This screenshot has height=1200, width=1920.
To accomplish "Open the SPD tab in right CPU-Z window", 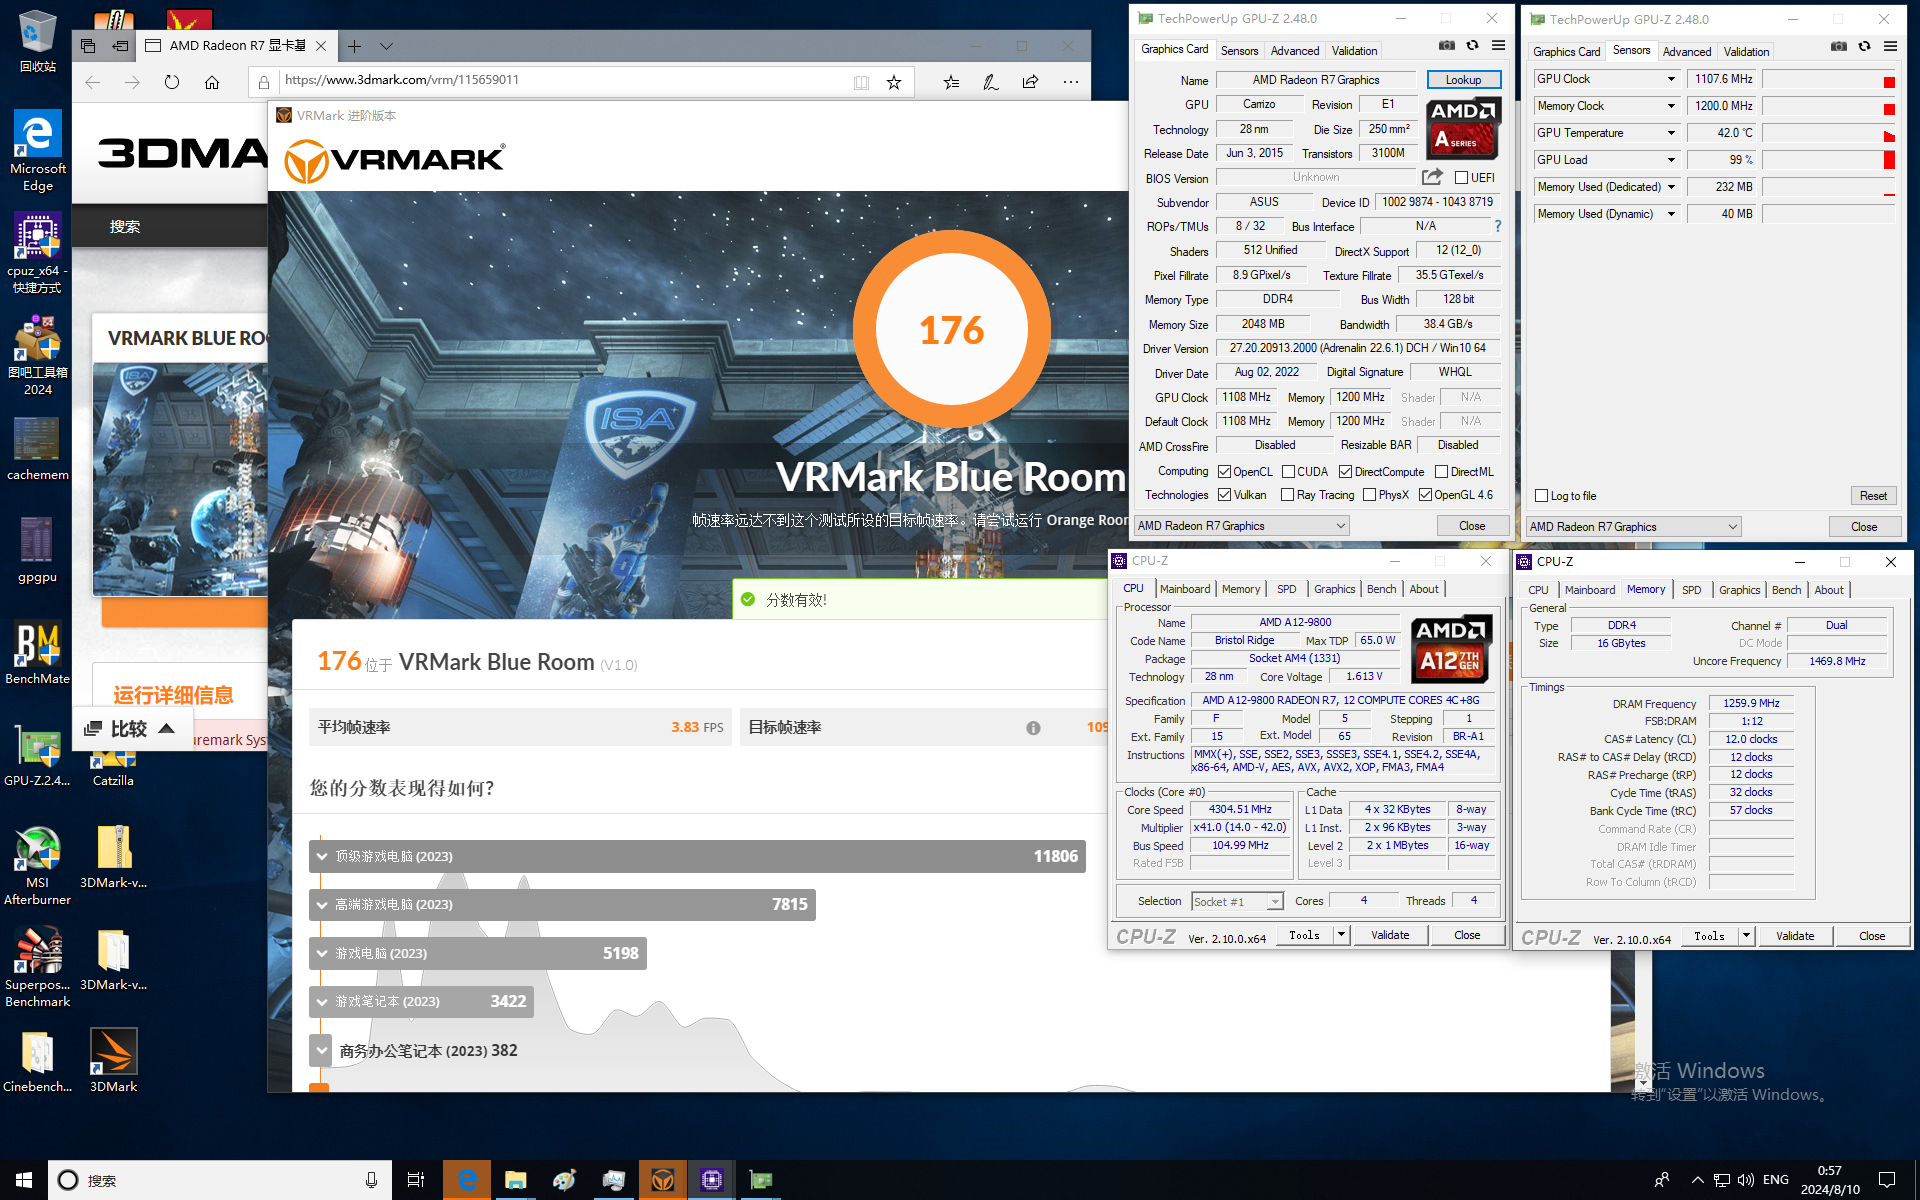I will 1691,590.
